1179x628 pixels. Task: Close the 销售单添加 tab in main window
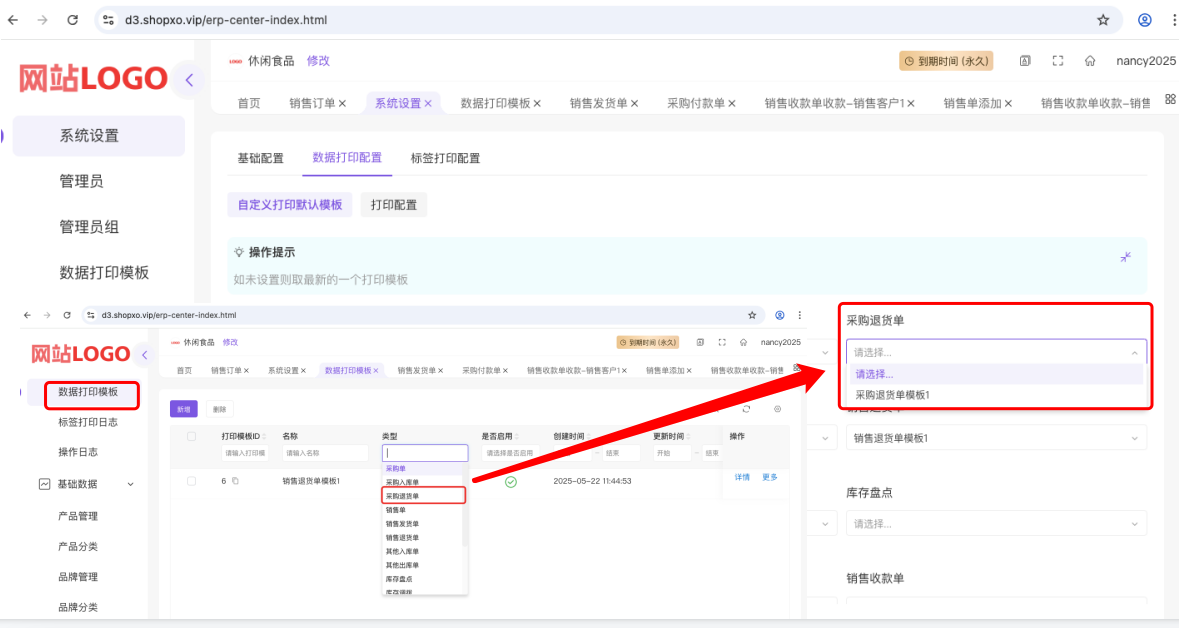tap(1008, 104)
